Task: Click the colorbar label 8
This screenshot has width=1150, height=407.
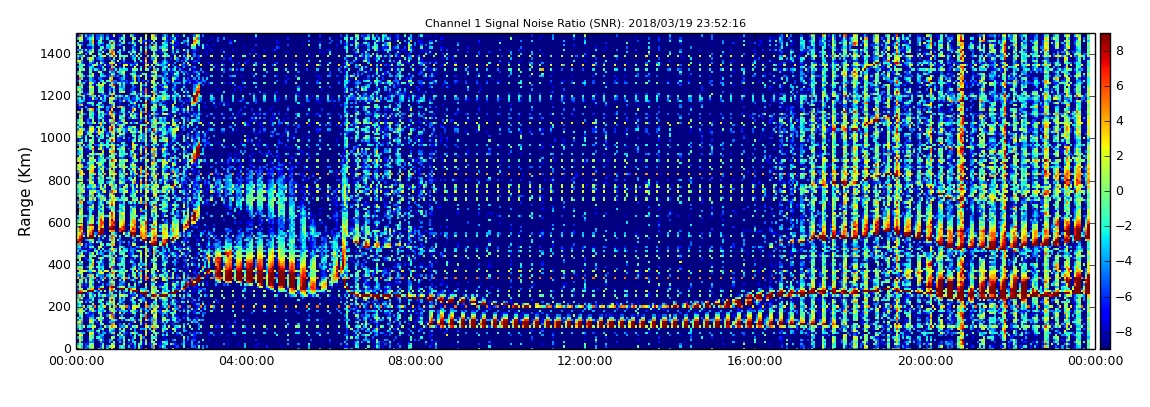Action: pos(1120,51)
